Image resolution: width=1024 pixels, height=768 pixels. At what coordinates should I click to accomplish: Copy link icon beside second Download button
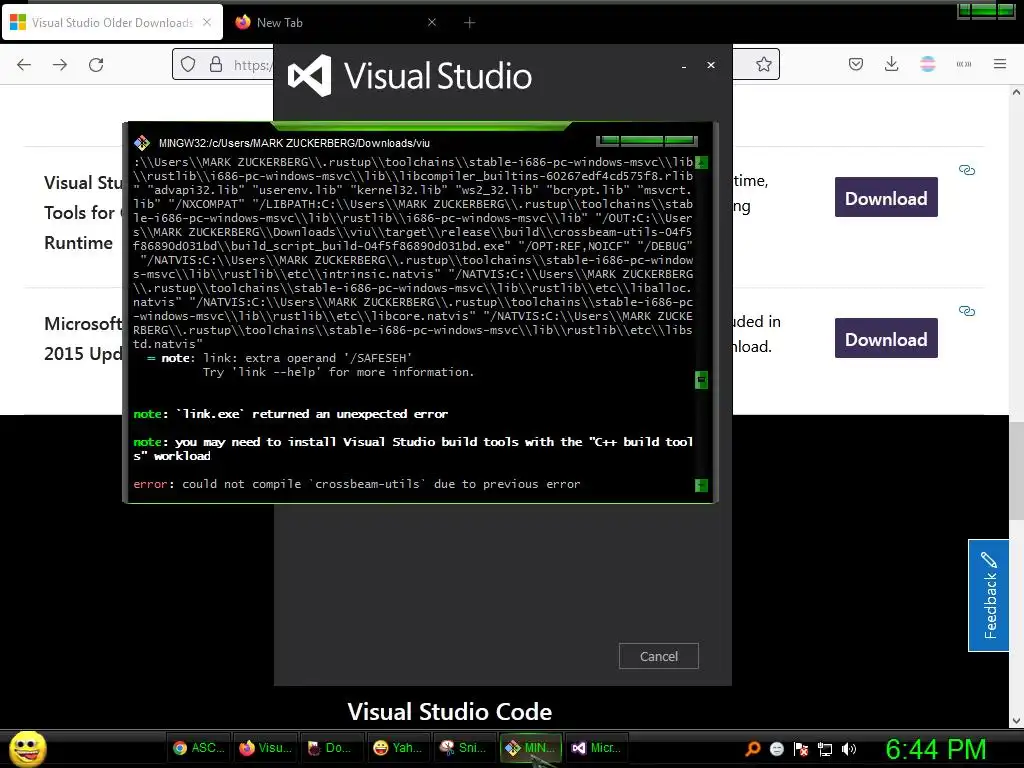967,311
